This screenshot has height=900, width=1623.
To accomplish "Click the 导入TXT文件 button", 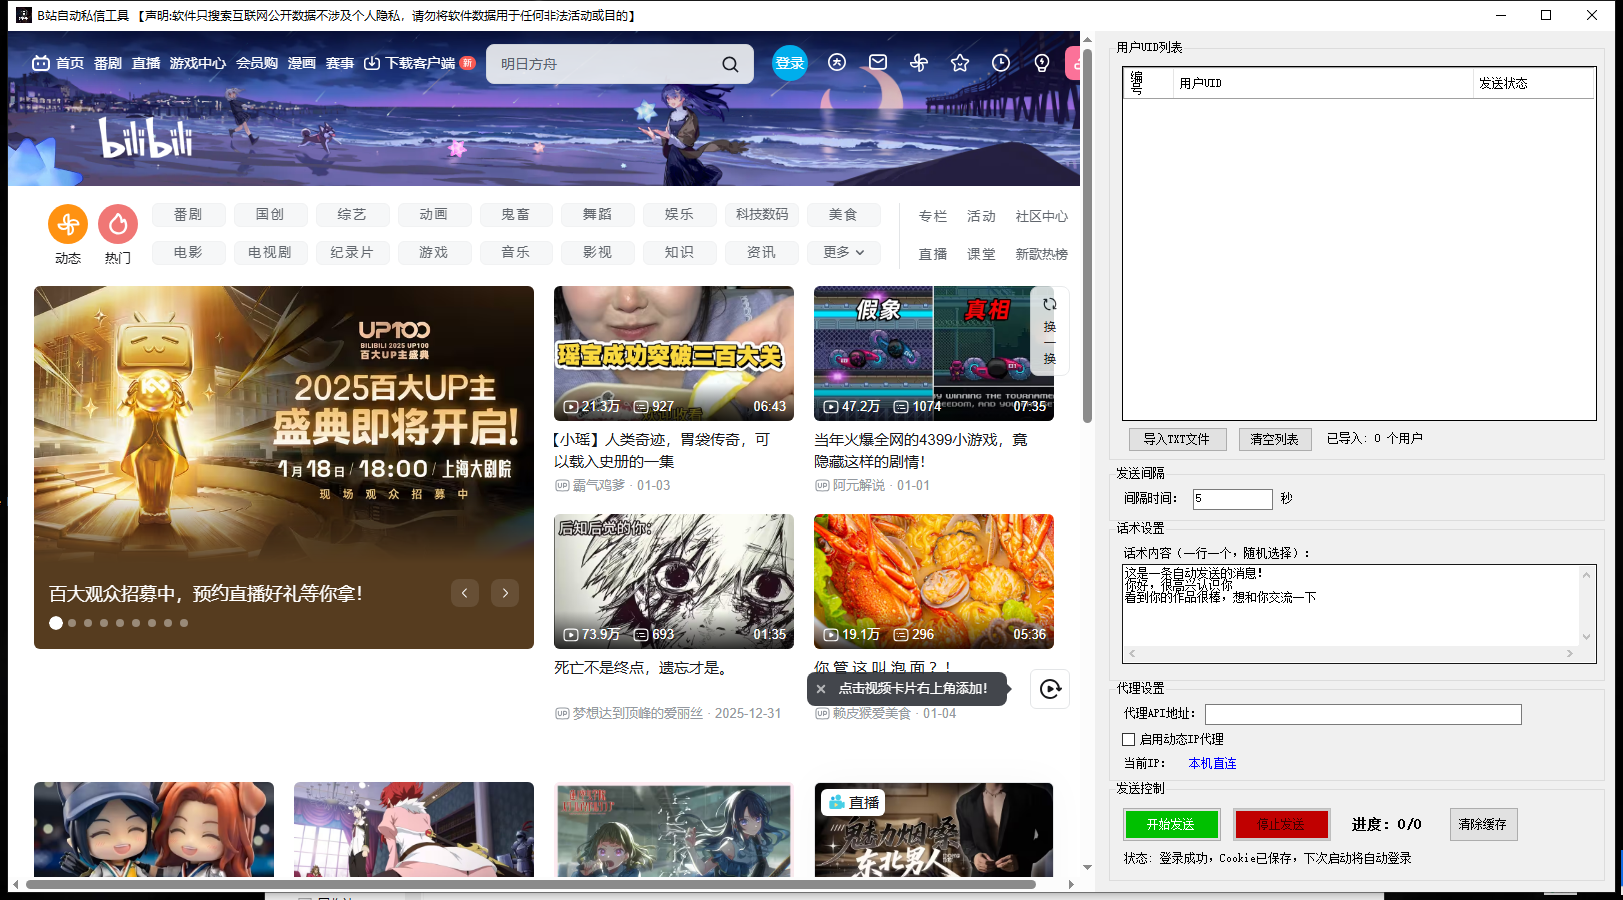I will pyautogui.click(x=1177, y=439).
